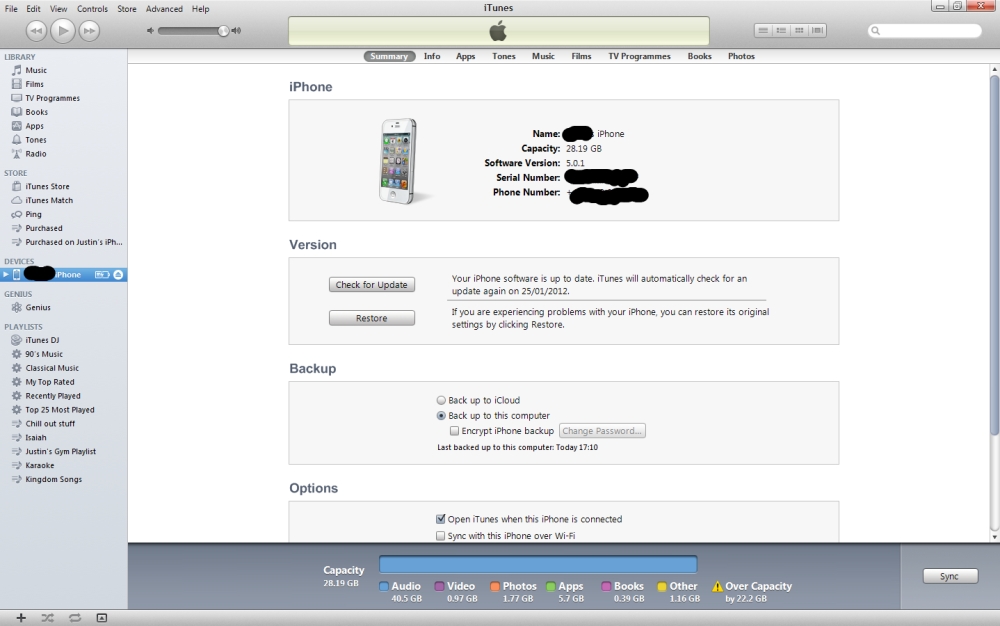The width and height of the screenshot is (1000, 626).
Task: Click the Previous track button
Action: coord(36,31)
